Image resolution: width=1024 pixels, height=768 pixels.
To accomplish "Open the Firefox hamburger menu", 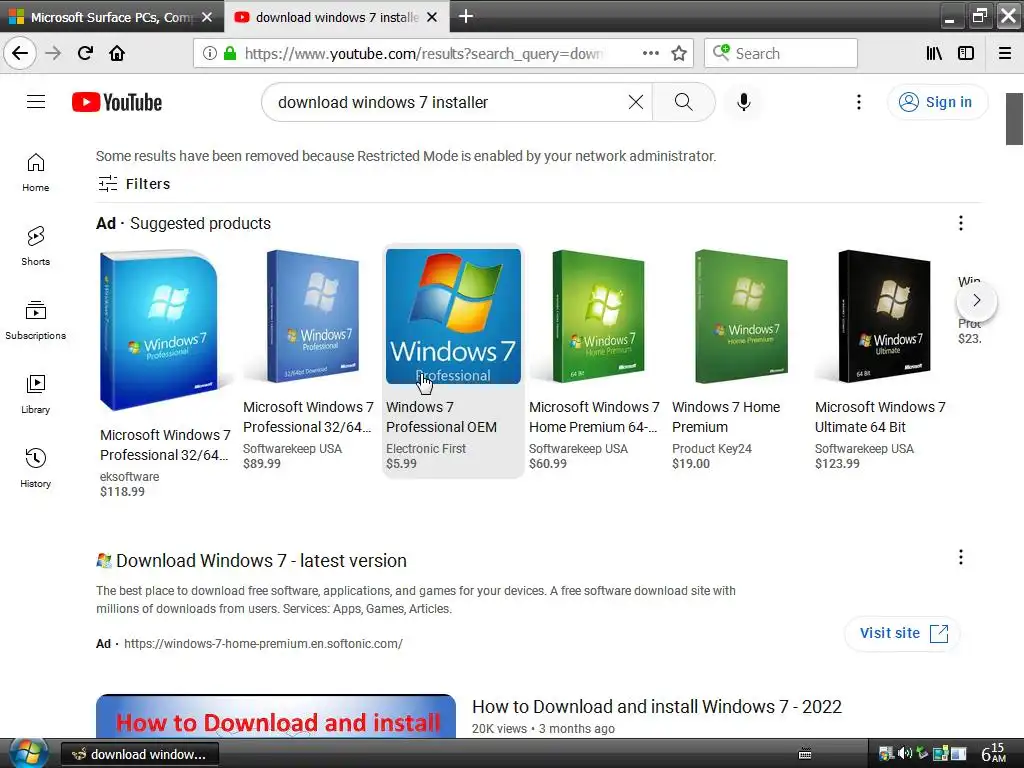I will (1005, 53).
